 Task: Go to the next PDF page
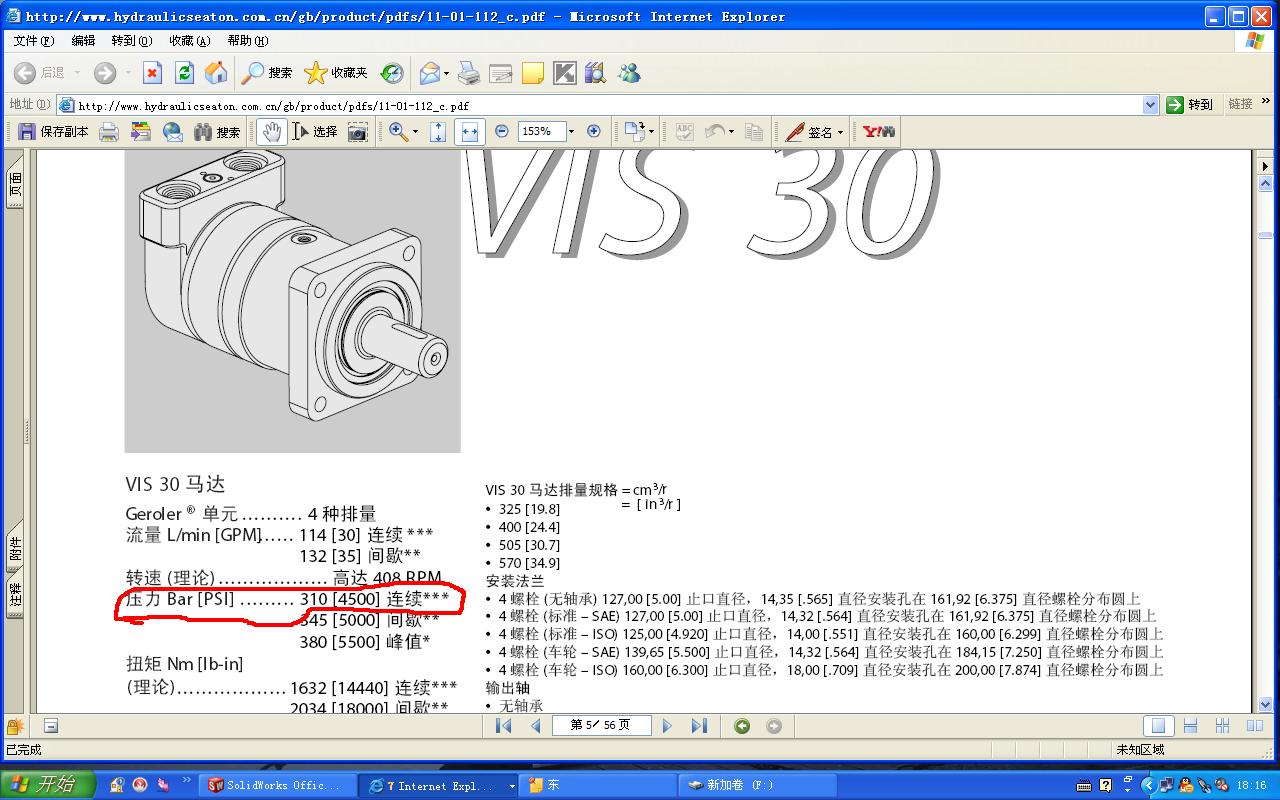[x=668, y=726]
